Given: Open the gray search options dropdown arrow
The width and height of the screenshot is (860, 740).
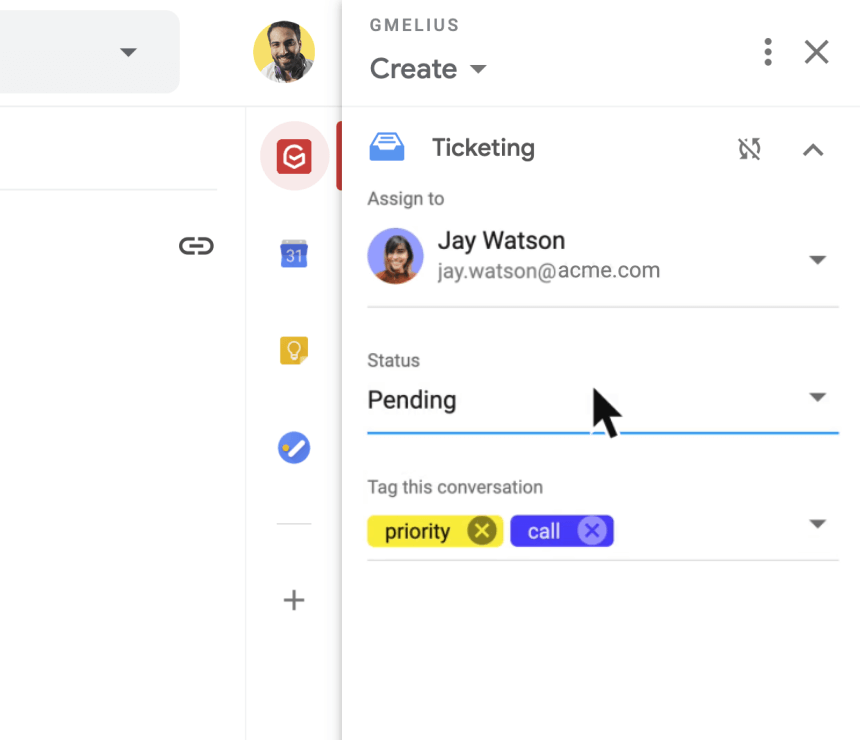Looking at the screenshot, I should [x=128, y=52].
